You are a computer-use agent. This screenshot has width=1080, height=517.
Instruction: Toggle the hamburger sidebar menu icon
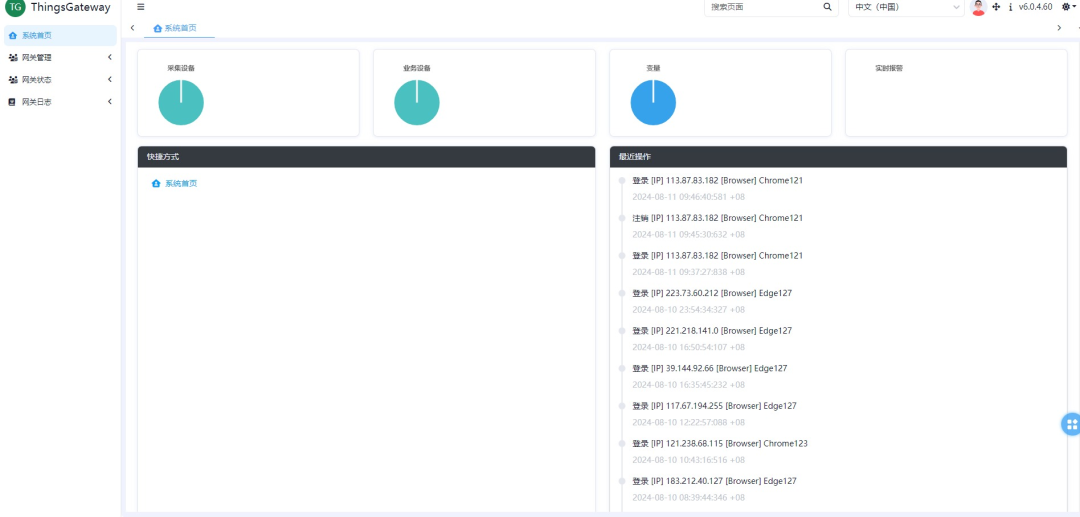(x=141, y=7)
